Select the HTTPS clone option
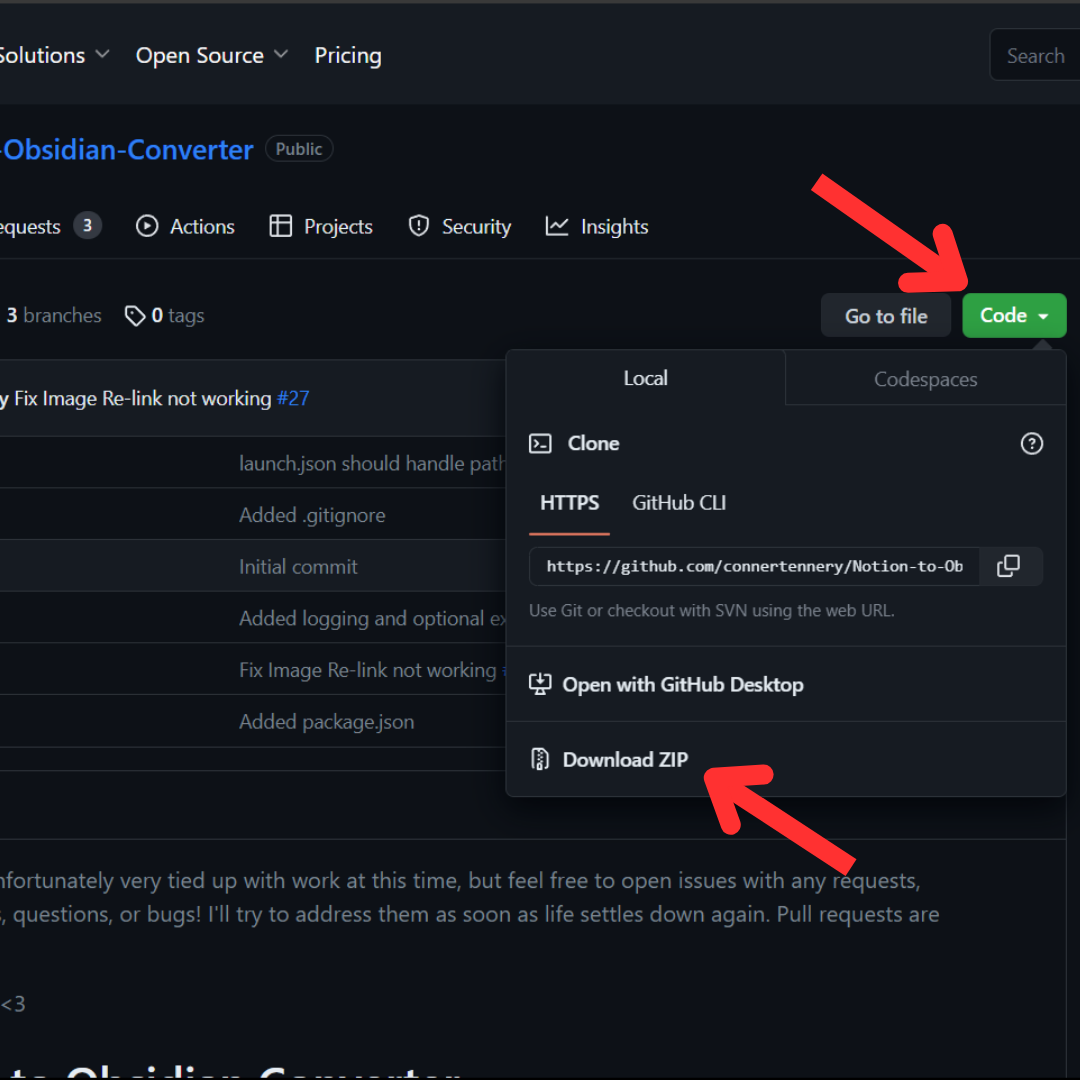This screenshot has width=1080, height=1080. (570, 503)
